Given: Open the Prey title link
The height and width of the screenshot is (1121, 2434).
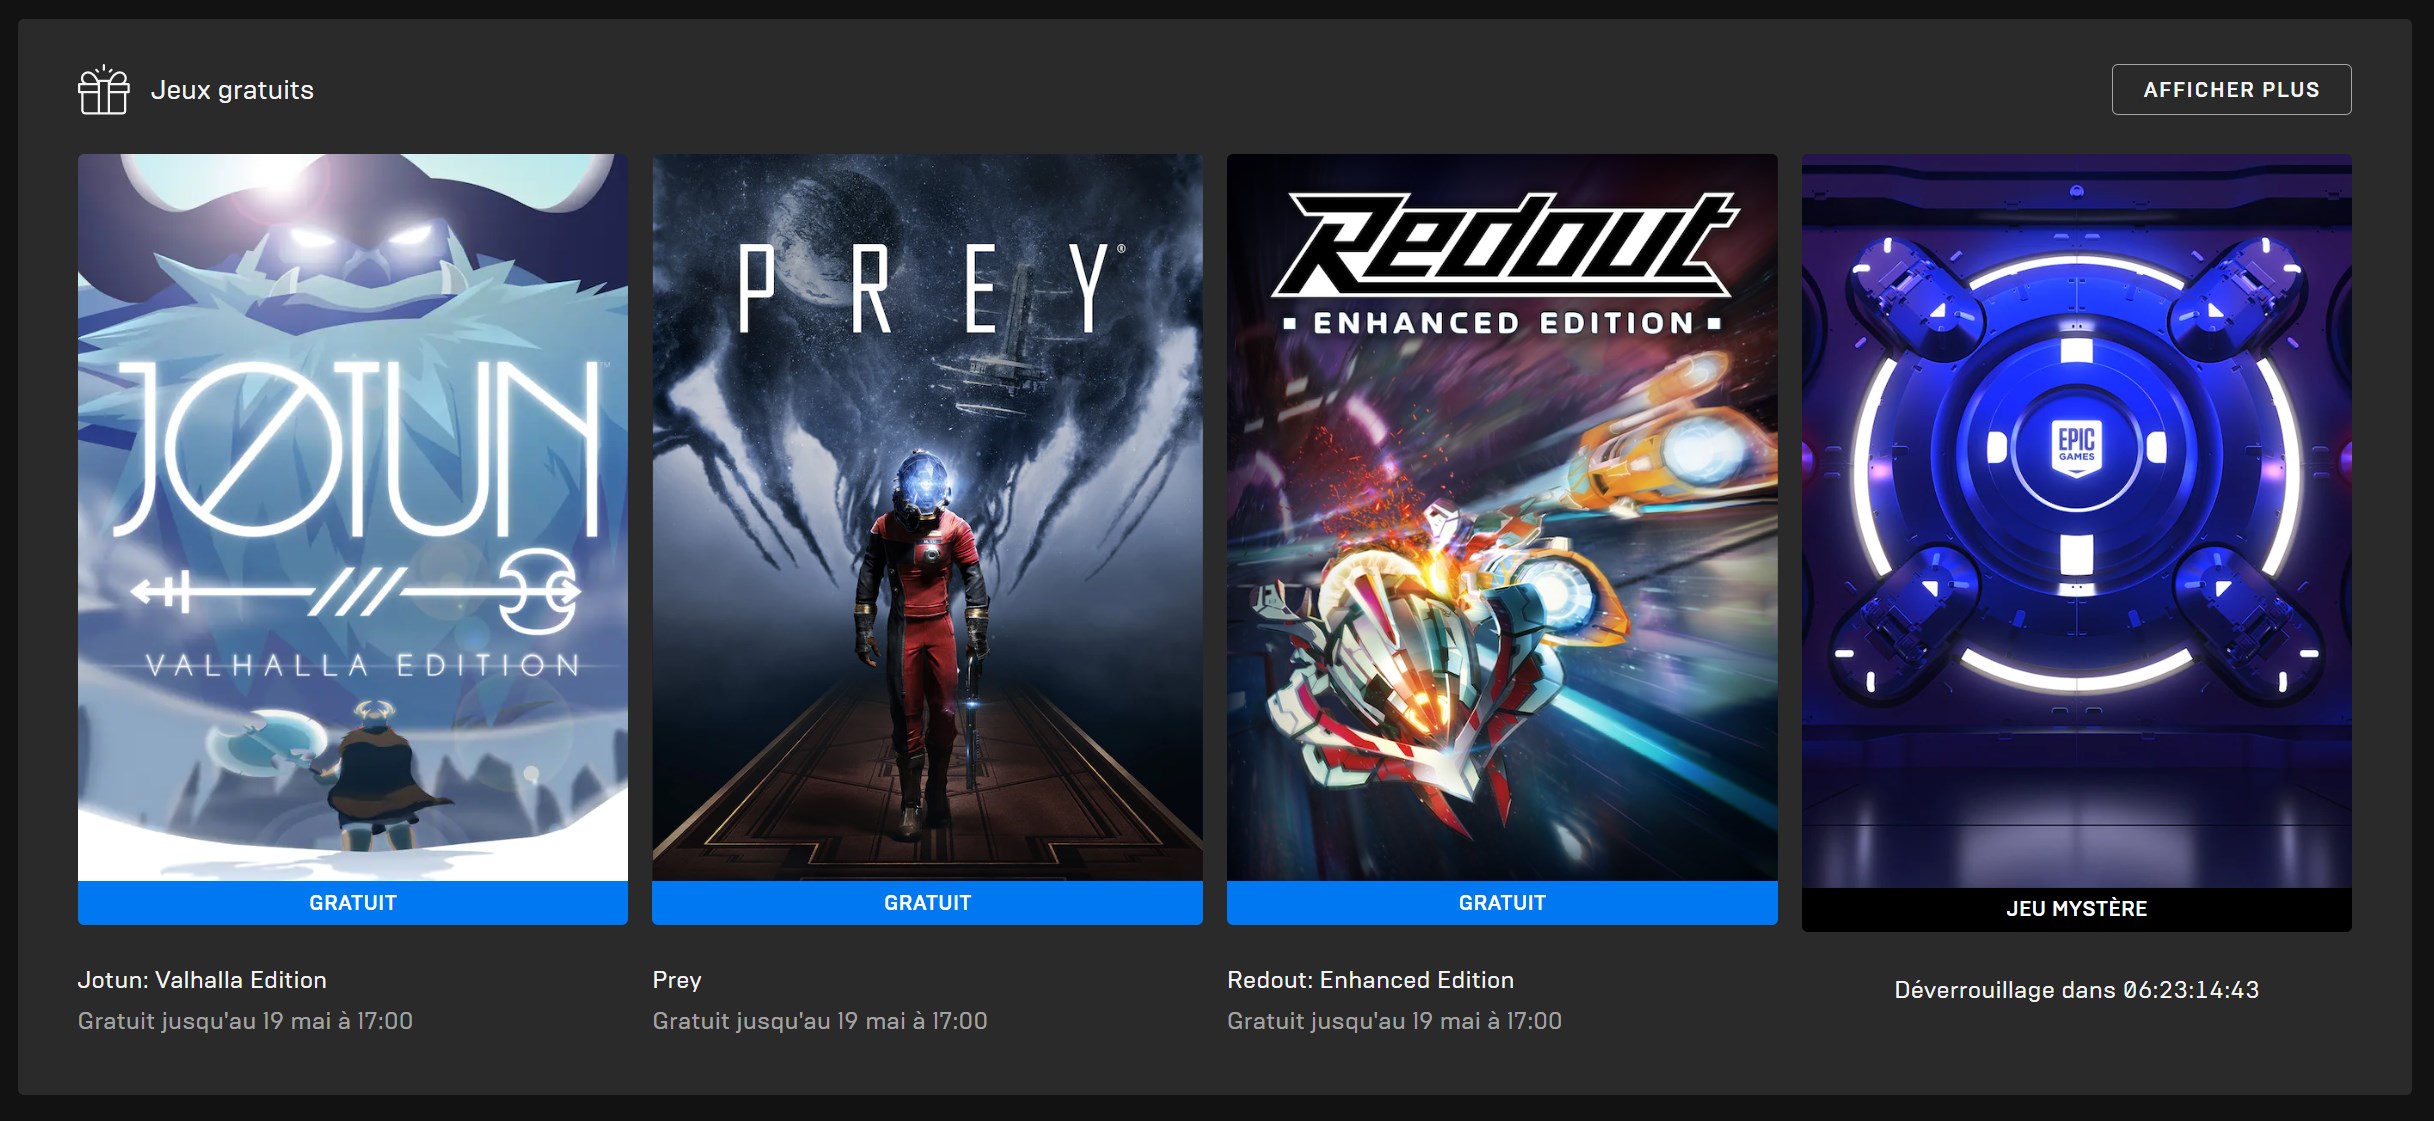Looking at the screenshot, I should 677,980.
